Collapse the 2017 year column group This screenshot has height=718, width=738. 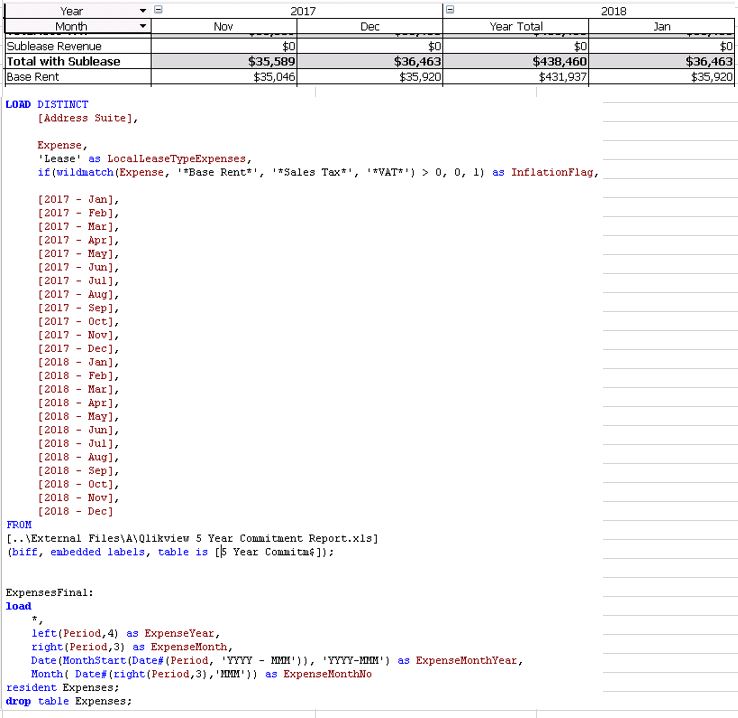pos(159,9)
